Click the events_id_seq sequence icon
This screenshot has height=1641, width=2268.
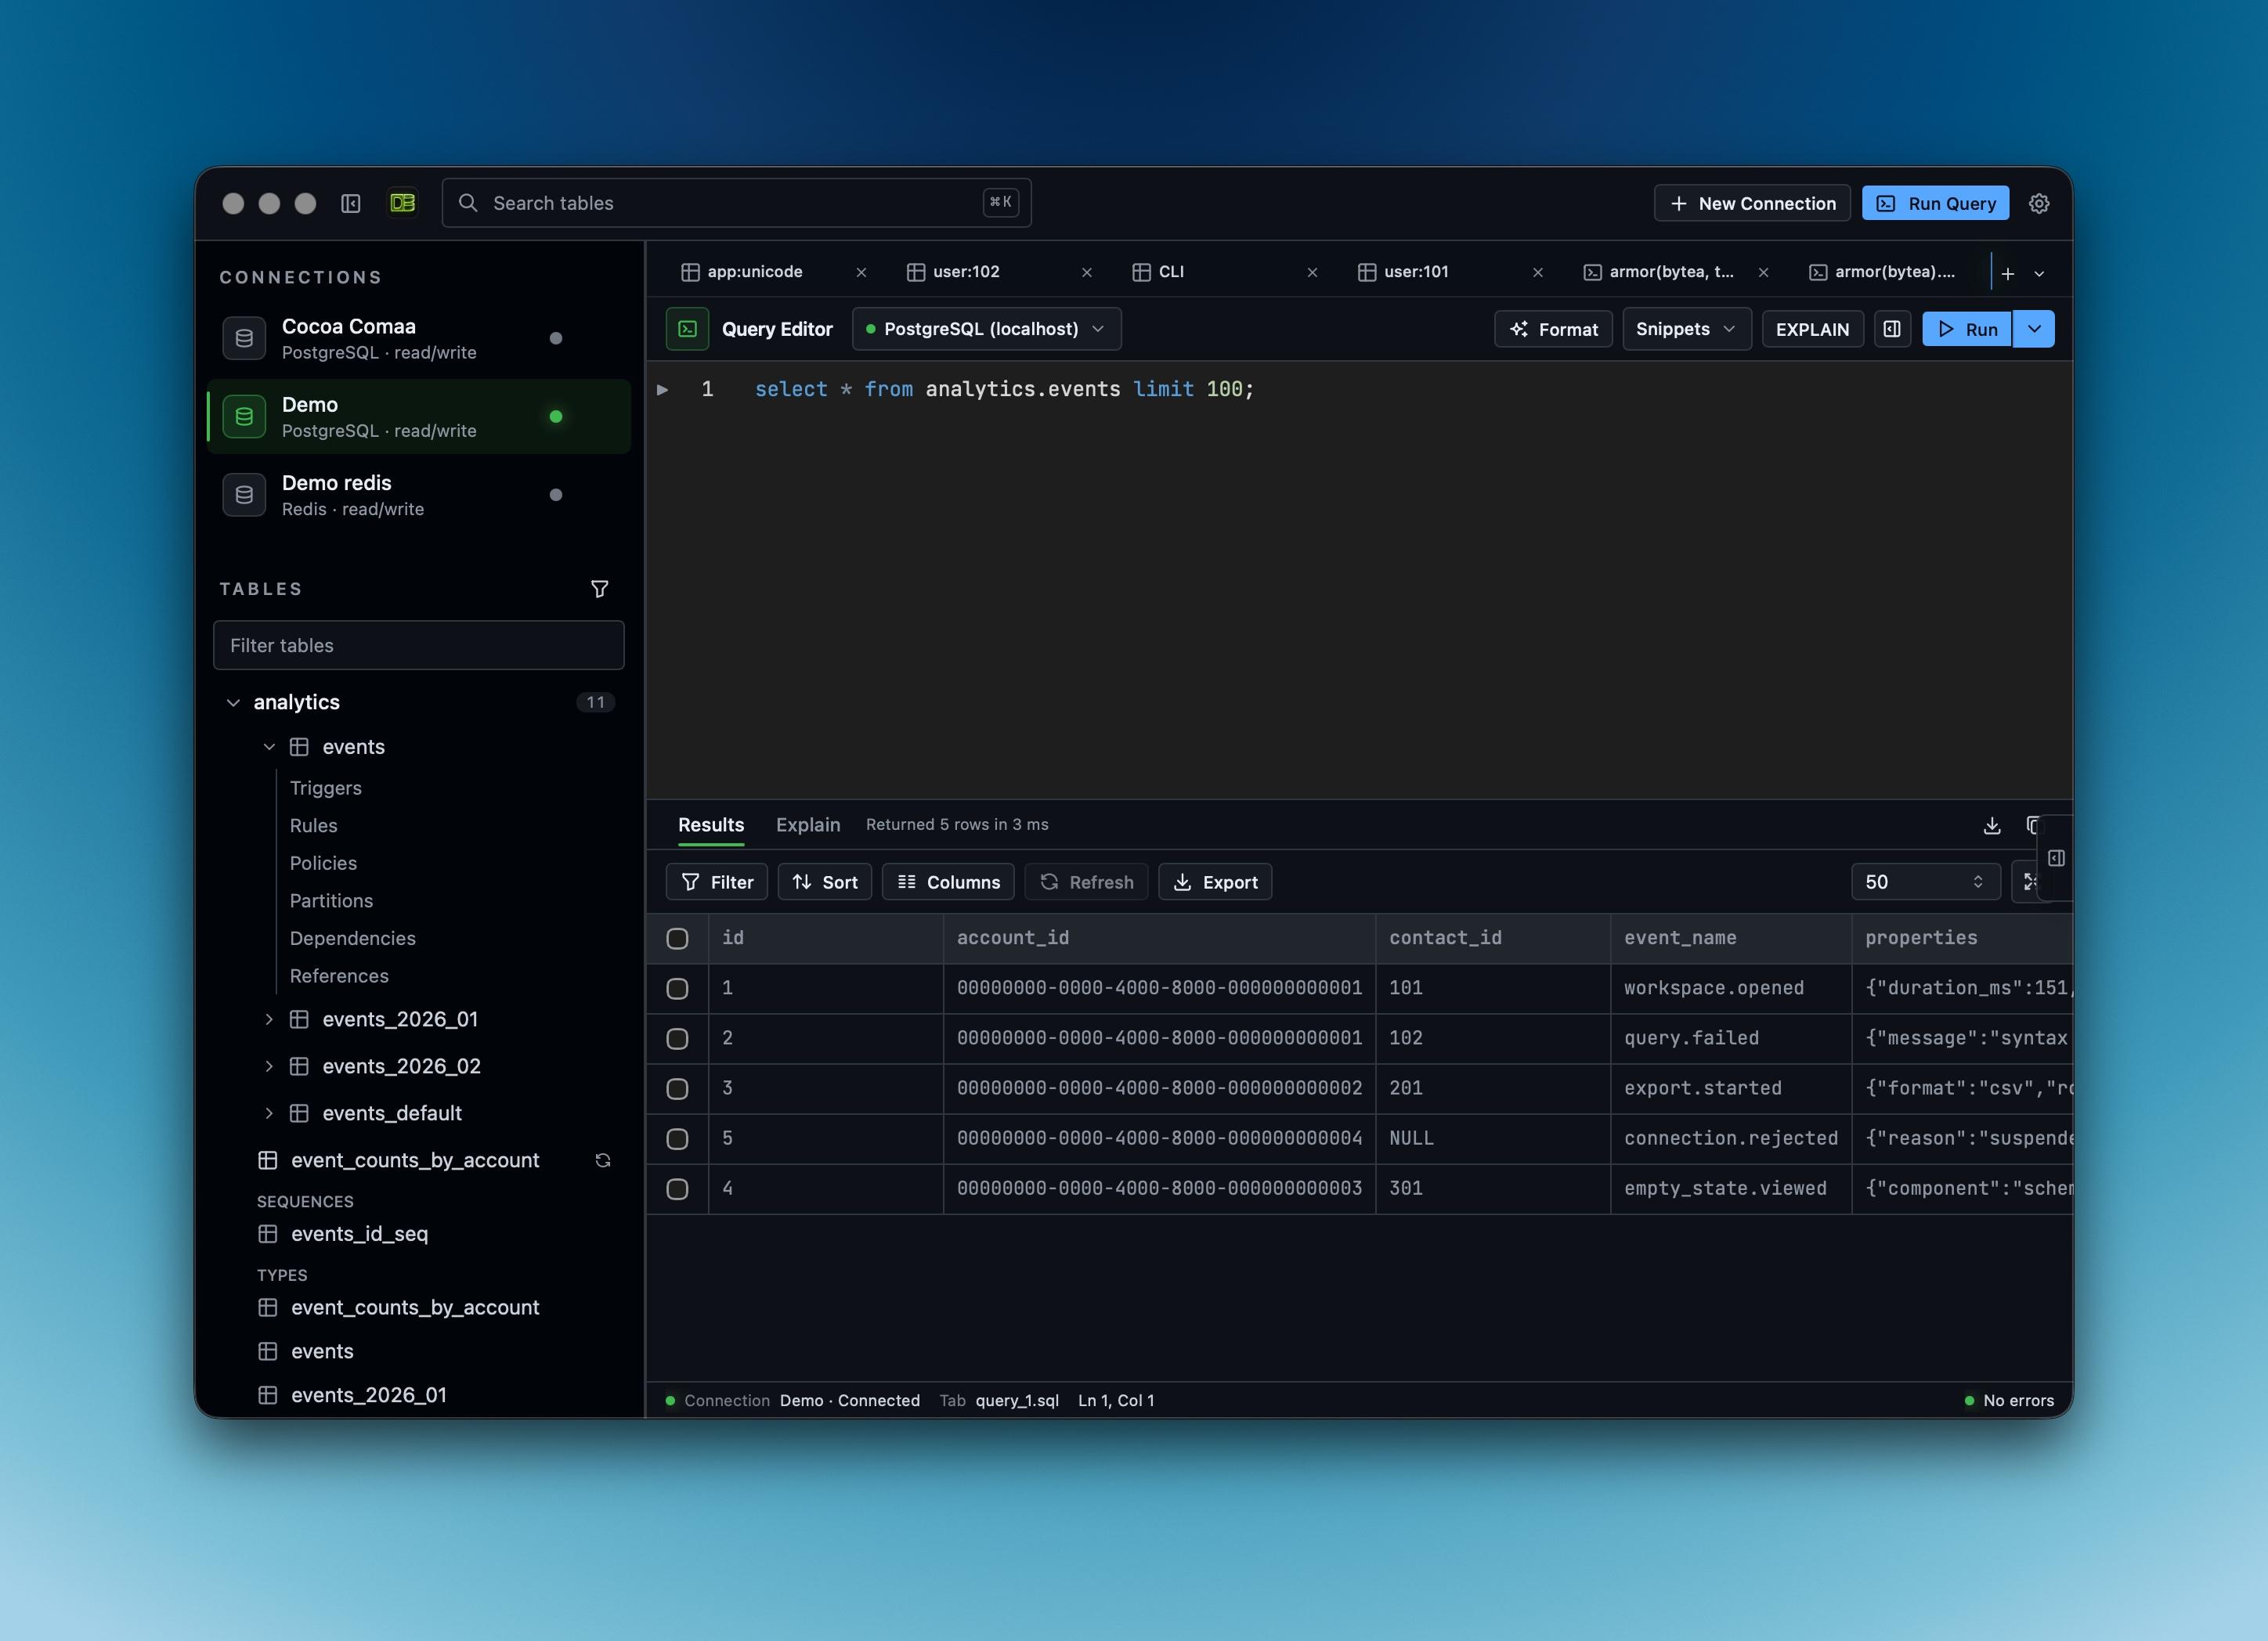[267, 1234]
